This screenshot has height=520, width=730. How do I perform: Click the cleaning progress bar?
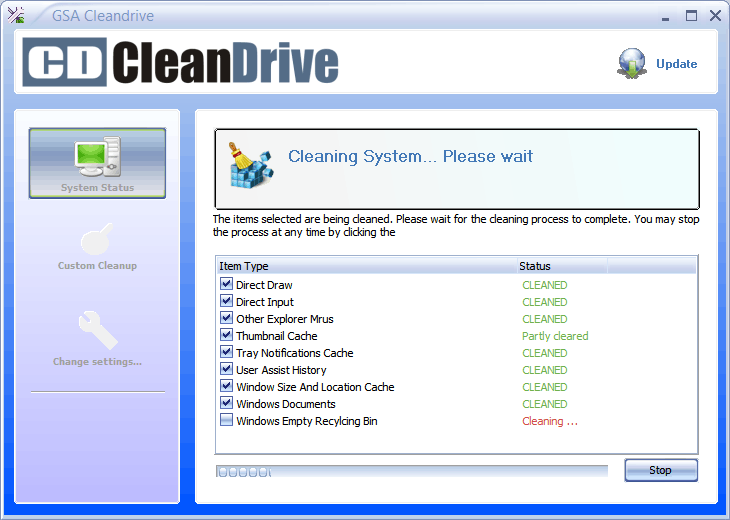[x=412, y=471]
